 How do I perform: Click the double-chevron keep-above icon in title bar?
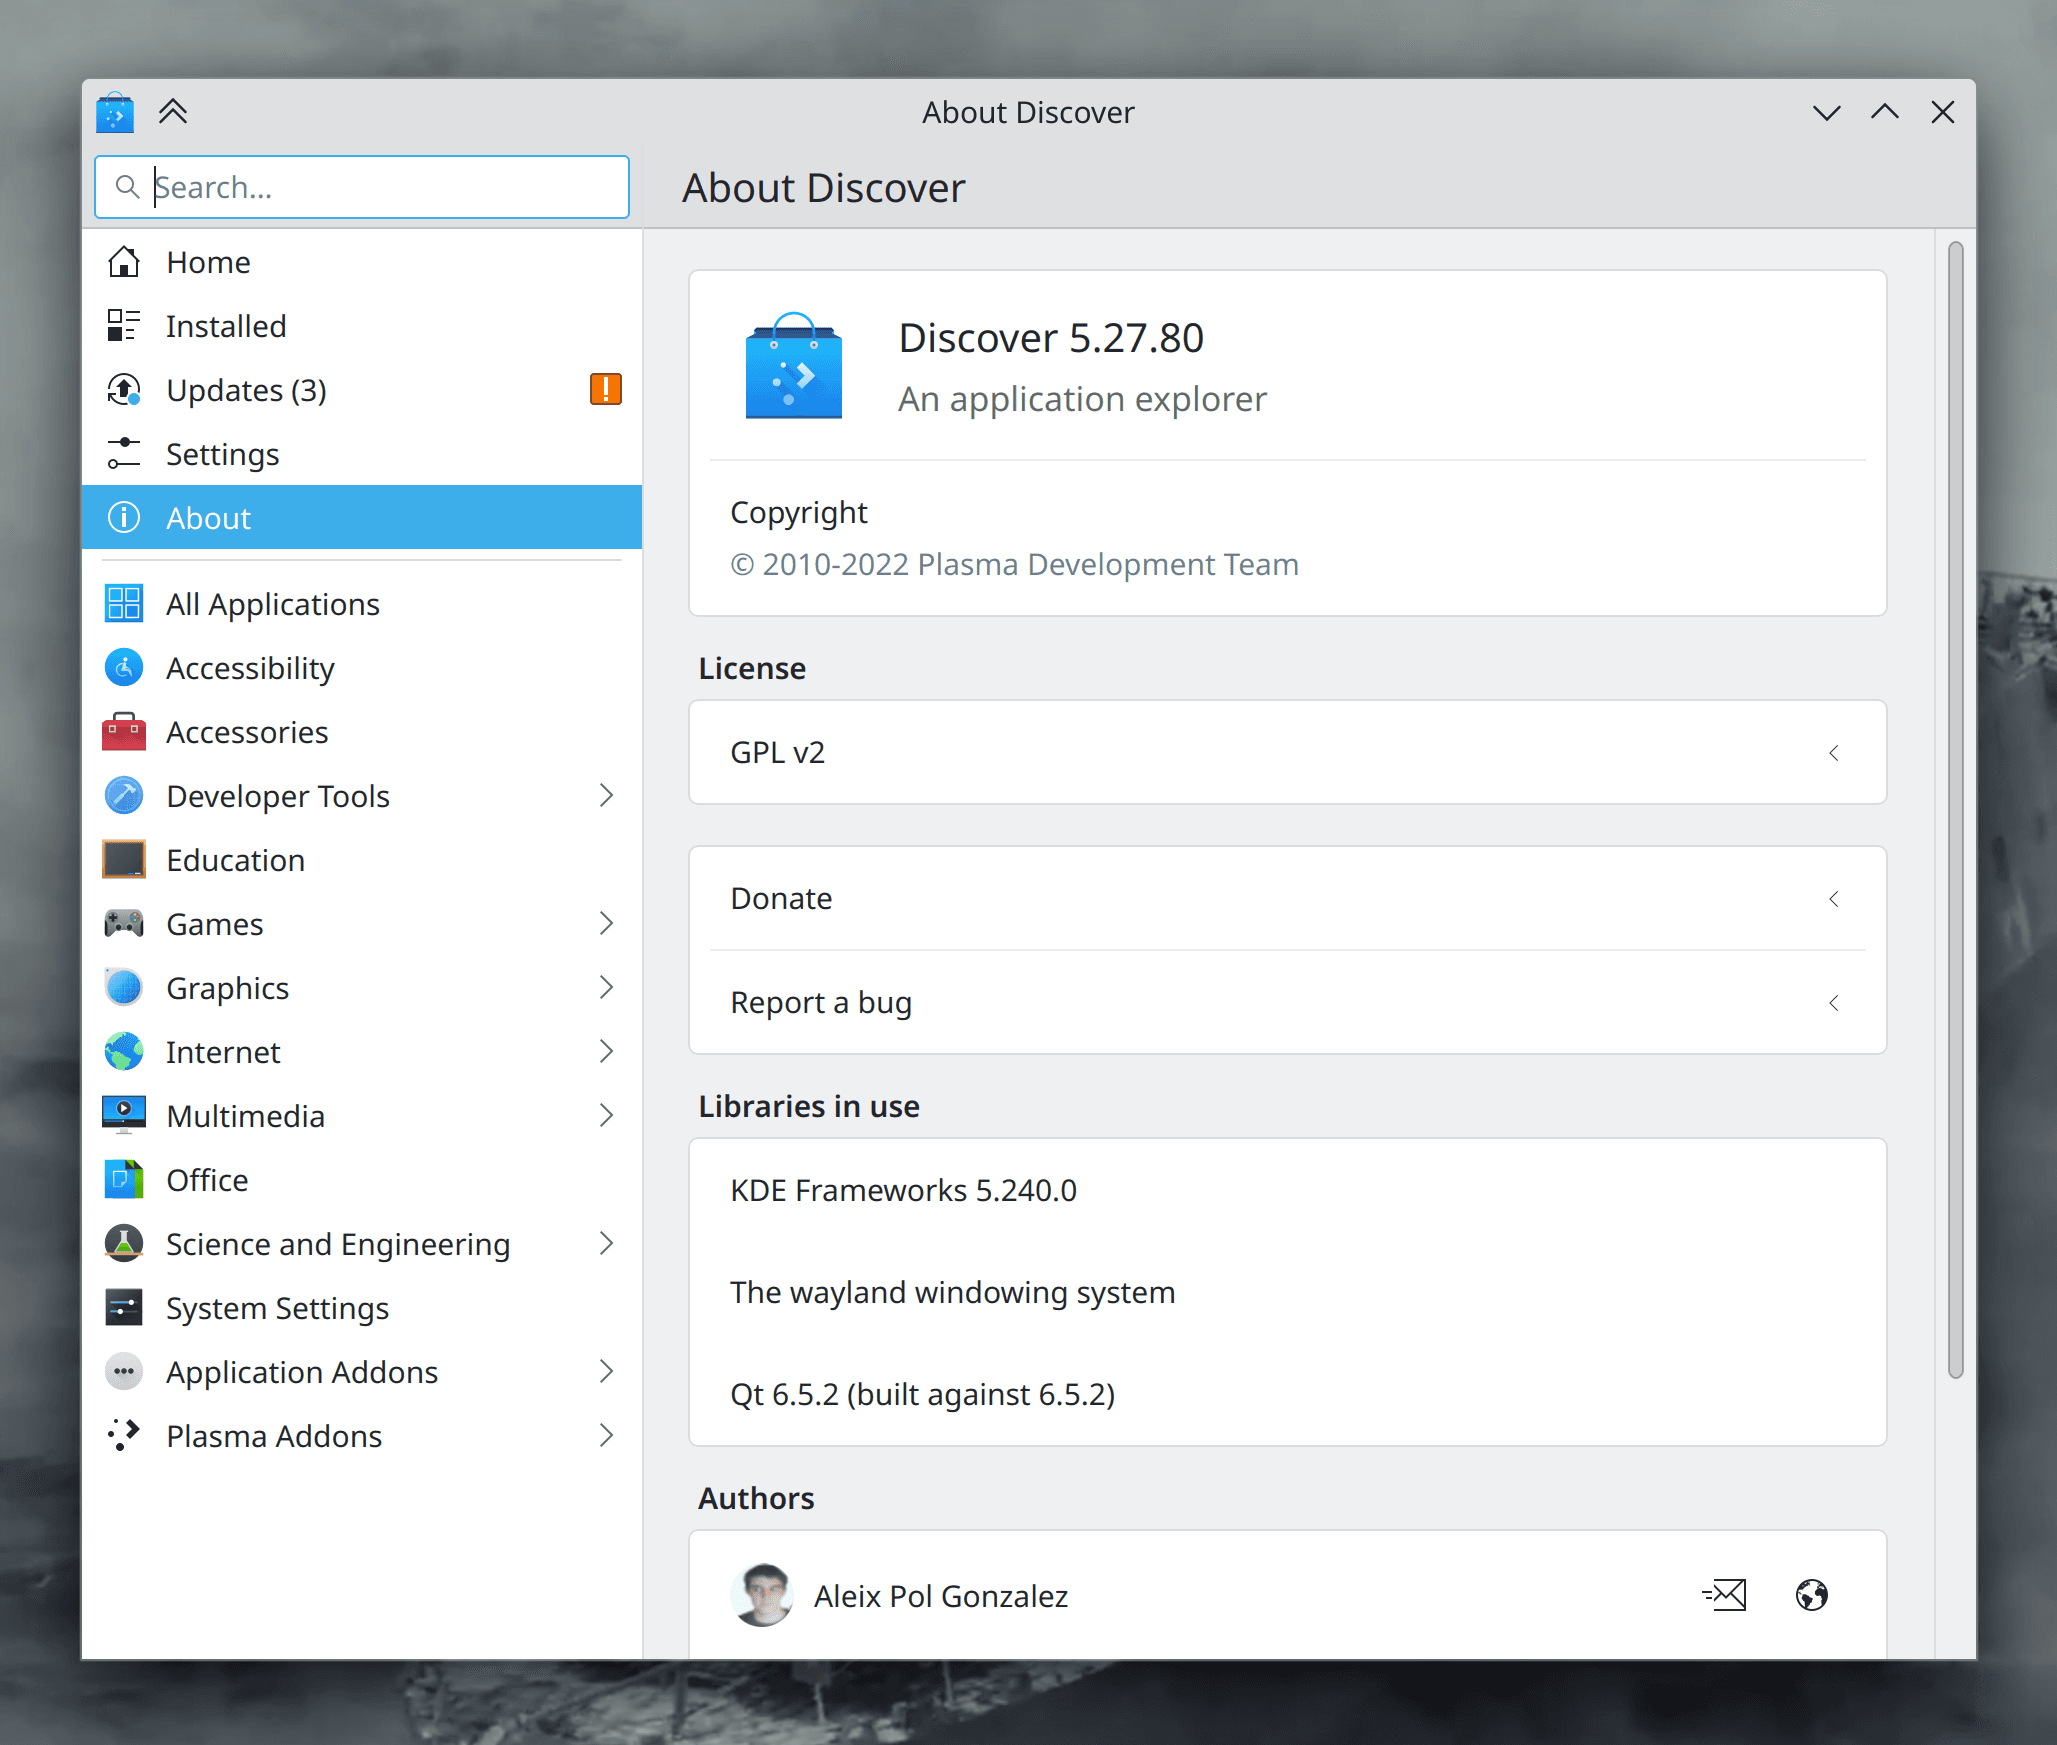173,112
